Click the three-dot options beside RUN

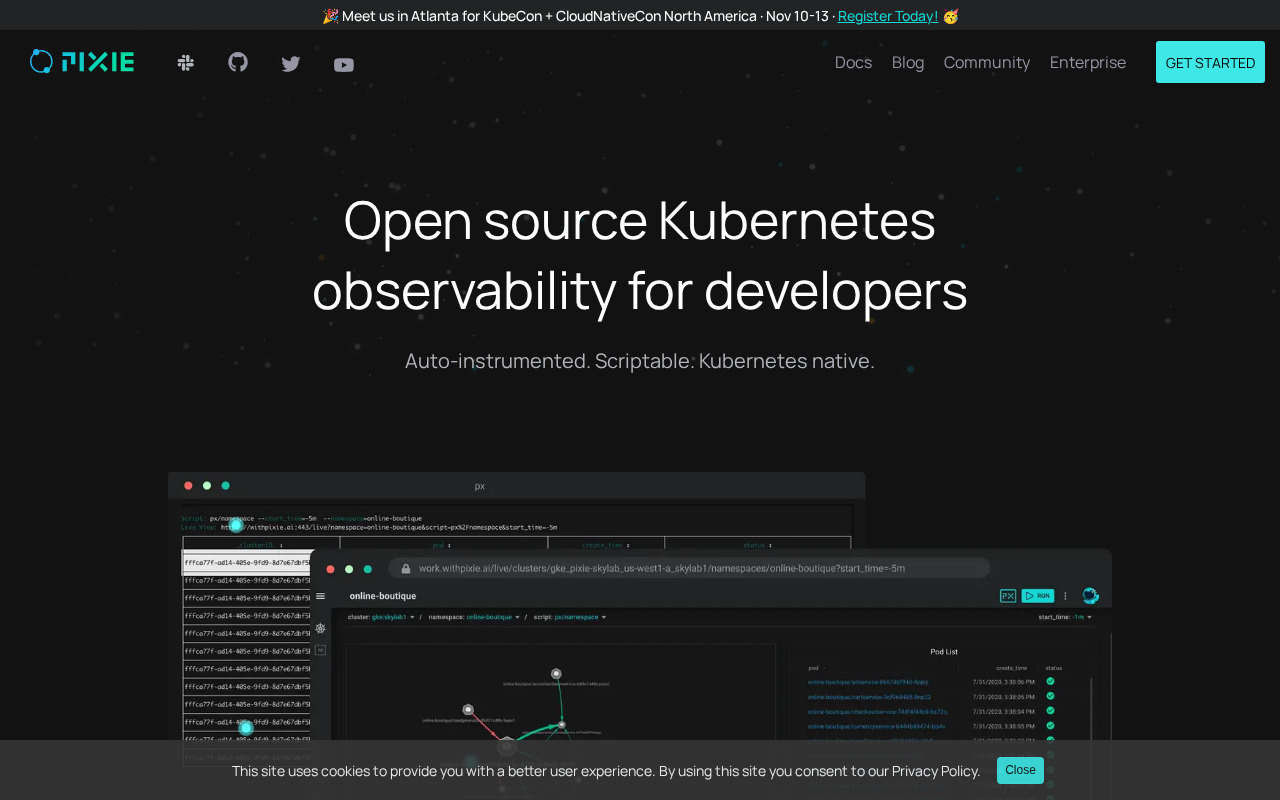click(1064, 596)
